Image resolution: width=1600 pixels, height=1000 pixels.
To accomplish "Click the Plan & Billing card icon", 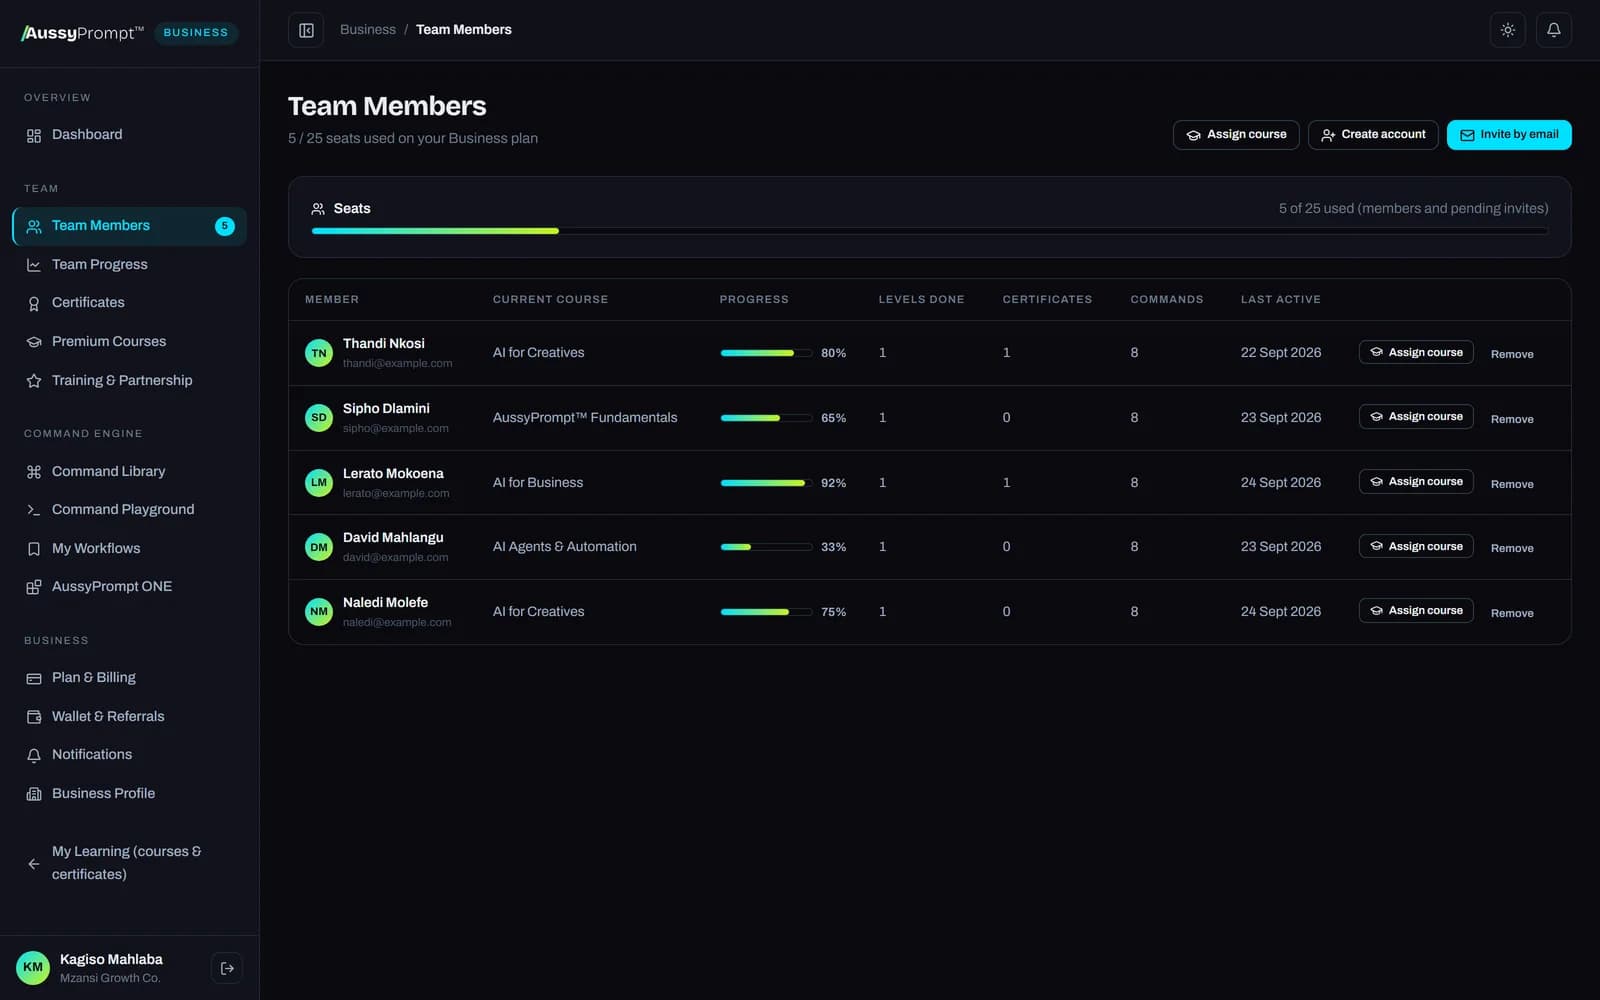I will (34, 678).
